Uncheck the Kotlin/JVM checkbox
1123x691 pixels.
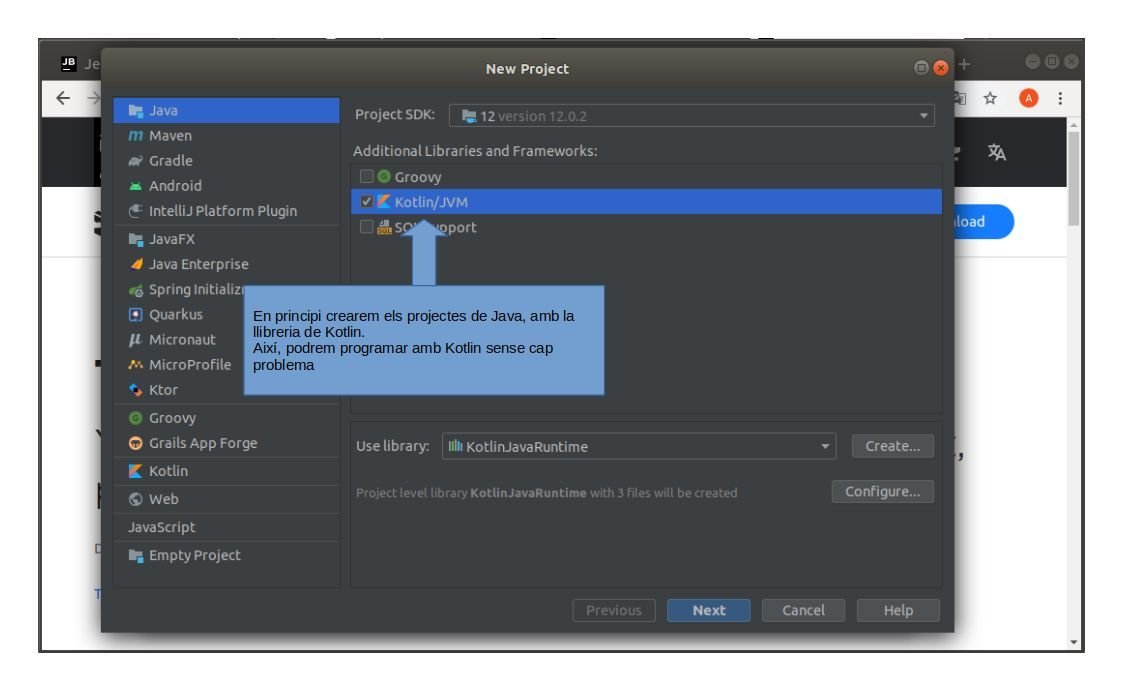[366, 201]
